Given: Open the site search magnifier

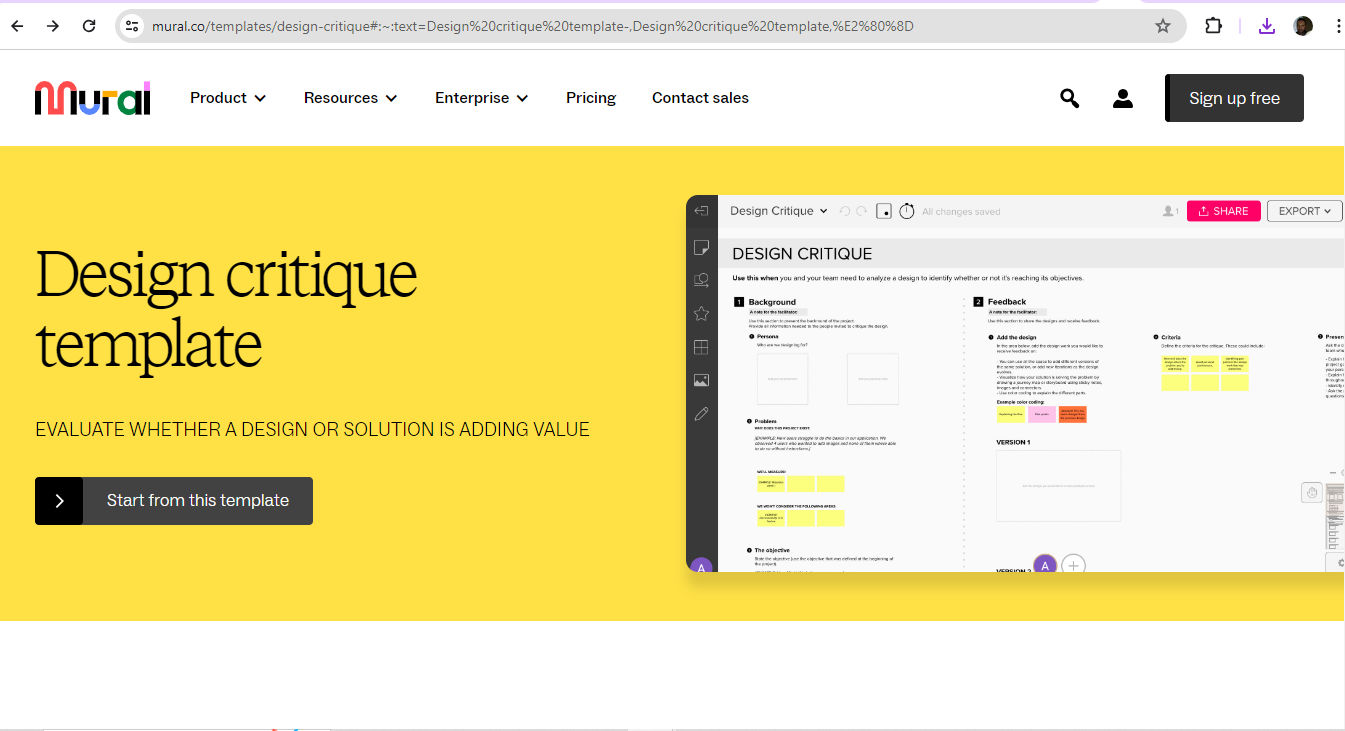Looking at the screenshot, I should [x=1069, y=98].
